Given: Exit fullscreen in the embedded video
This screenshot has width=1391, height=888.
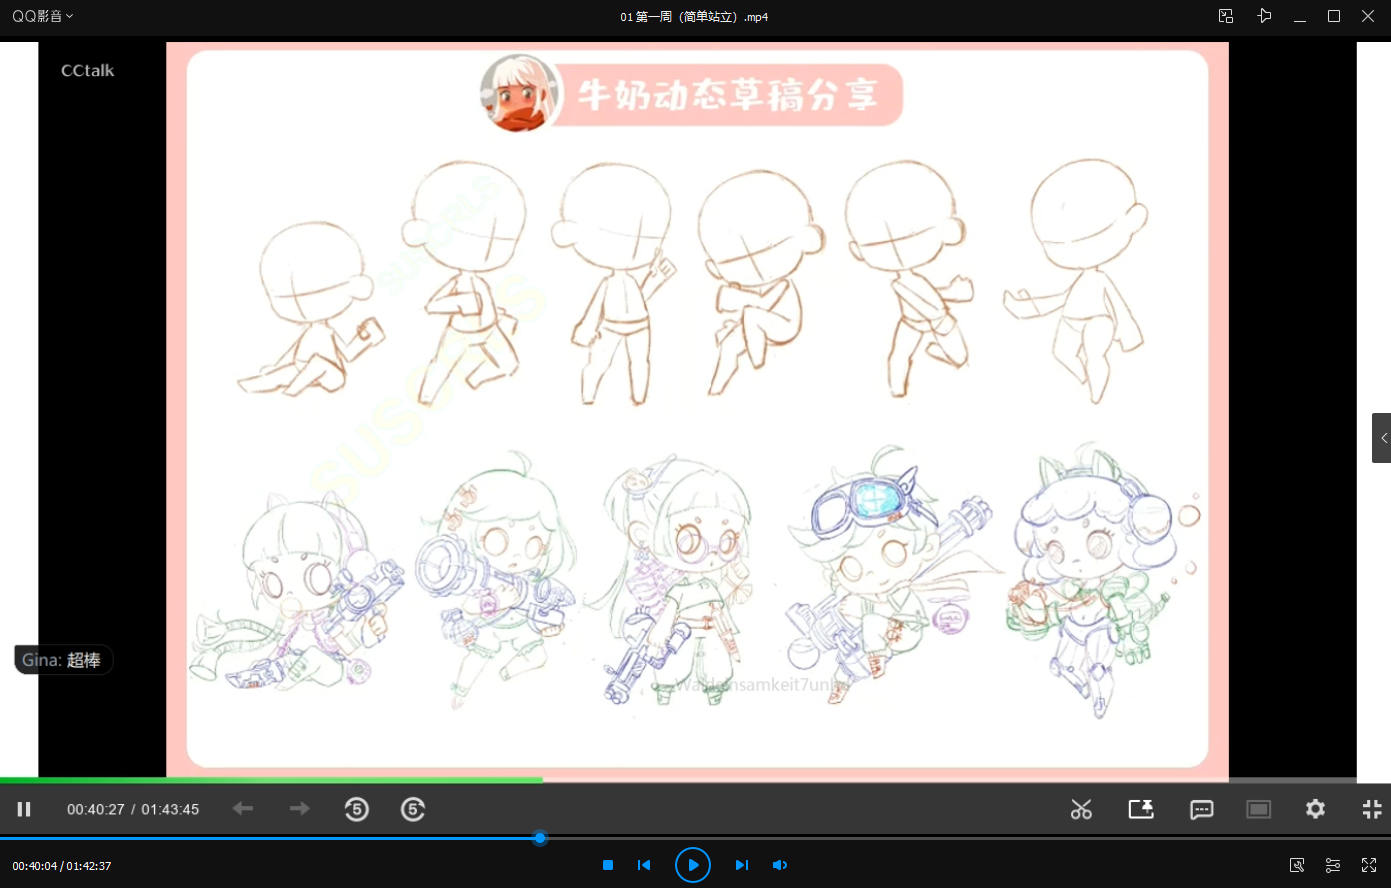Looking at the screenshot, I should [1372, 809].
